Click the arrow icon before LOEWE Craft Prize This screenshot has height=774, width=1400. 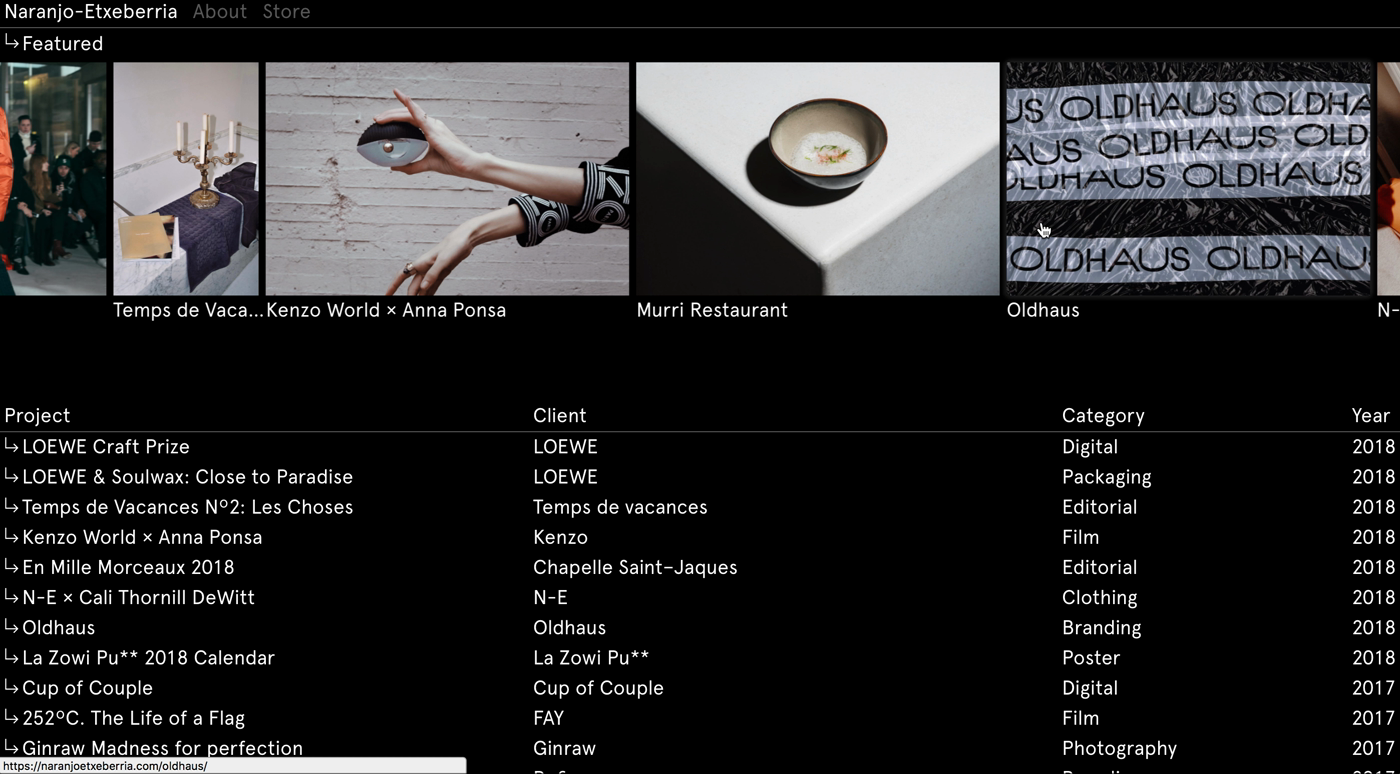[12, 445]
